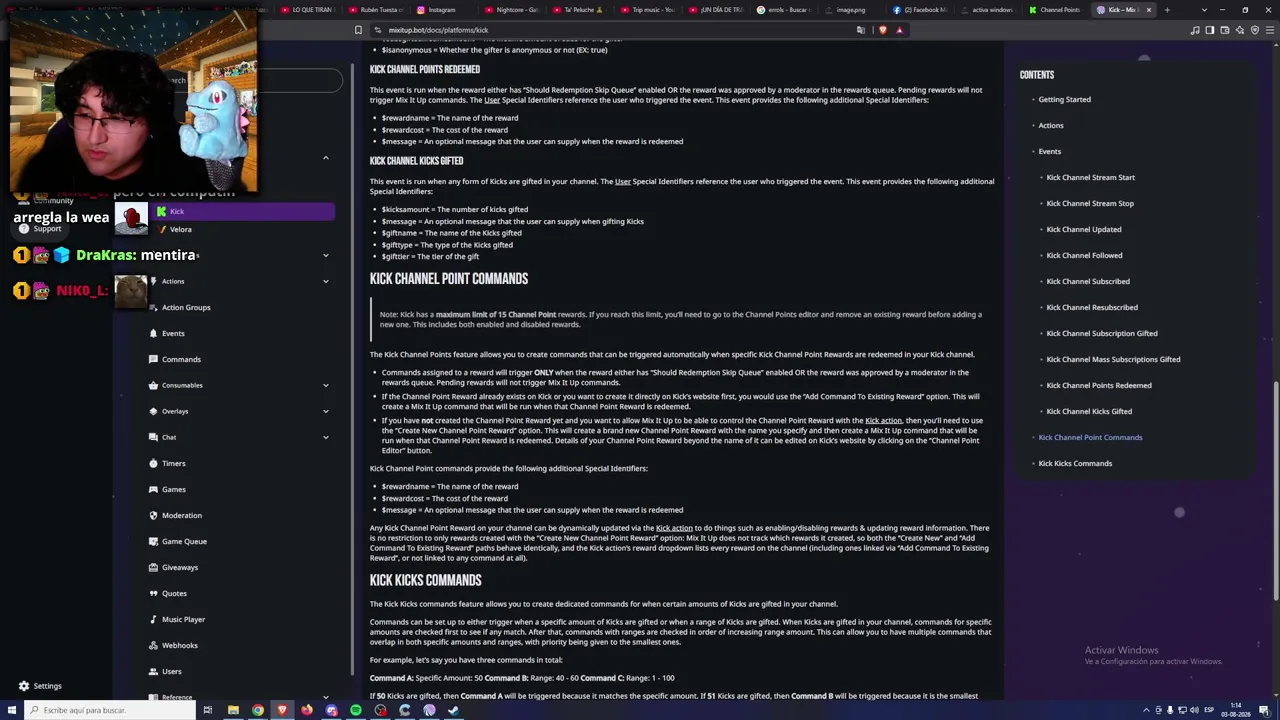Expand the Reference section chevron

325,696
